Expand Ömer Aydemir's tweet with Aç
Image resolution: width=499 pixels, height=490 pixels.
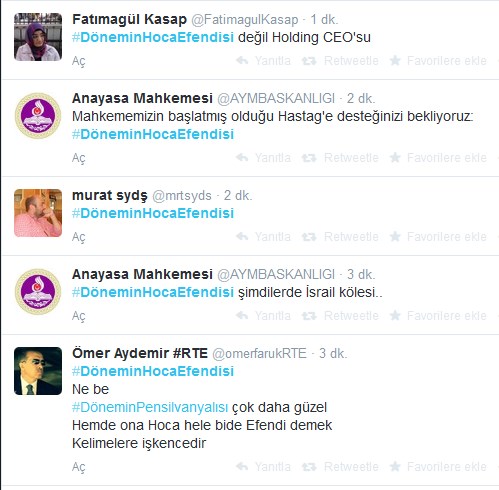coord(79,467)
